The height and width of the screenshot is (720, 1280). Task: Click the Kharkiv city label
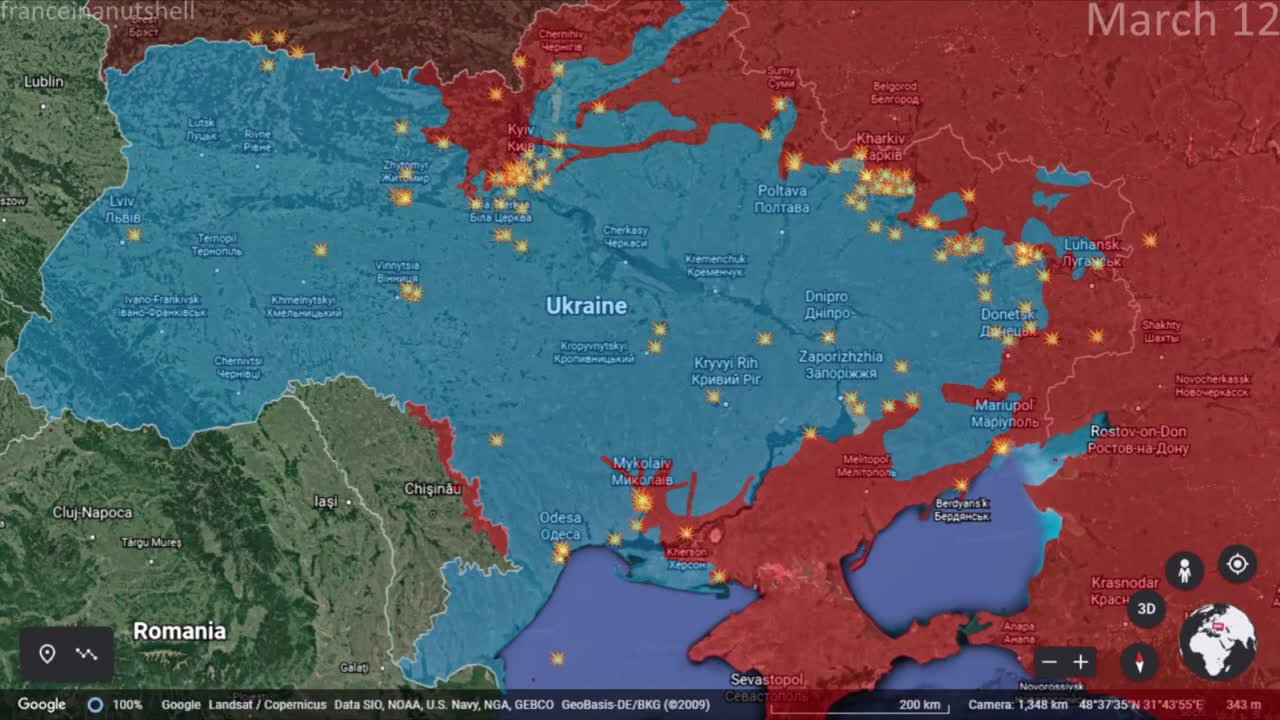tap(880, 146)
